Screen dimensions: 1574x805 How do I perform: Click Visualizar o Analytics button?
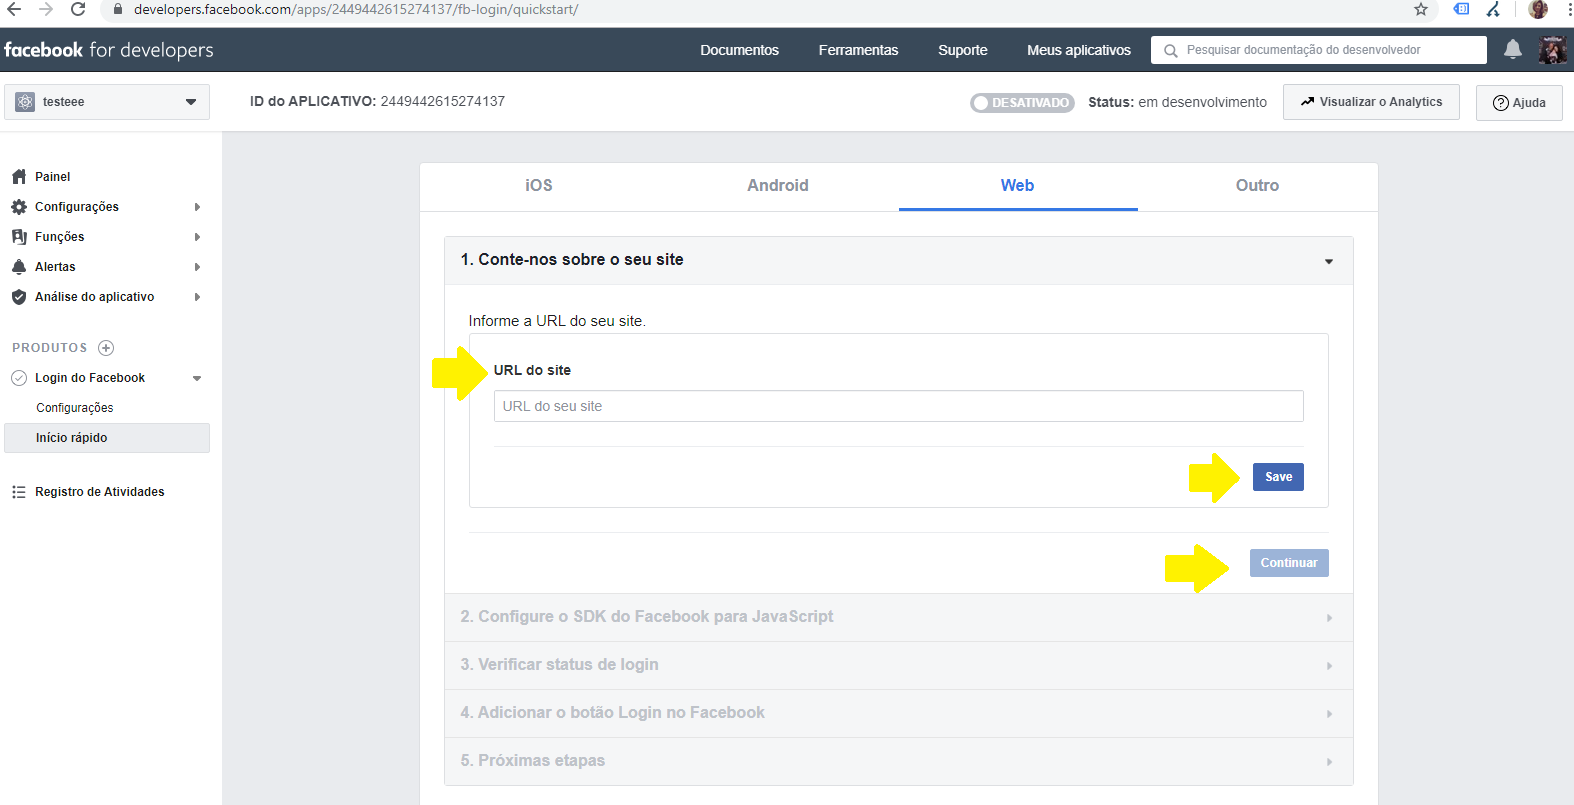pyautogui.click(x=1371, y=102)
